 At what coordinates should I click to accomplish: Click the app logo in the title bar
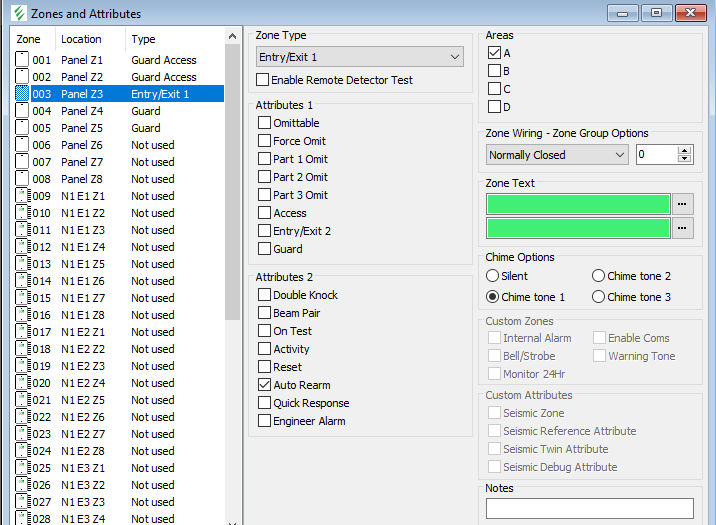[x=18, y=14]
